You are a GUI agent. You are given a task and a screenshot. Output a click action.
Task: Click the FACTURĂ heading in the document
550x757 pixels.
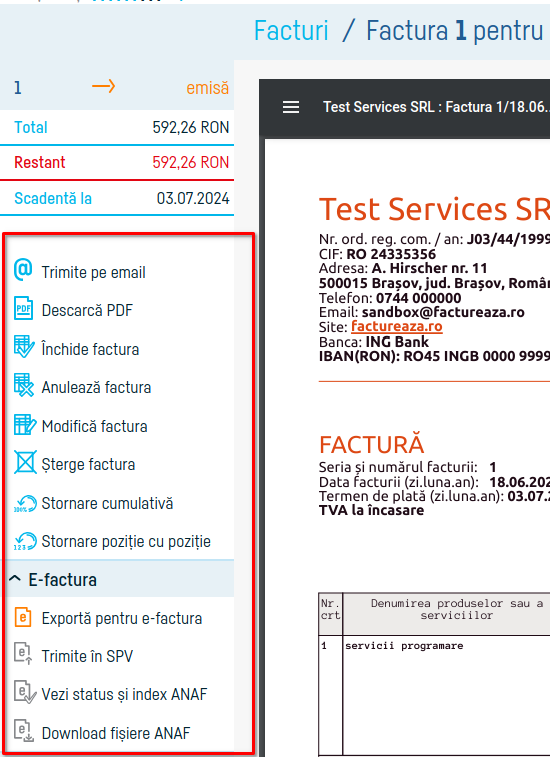371,445
